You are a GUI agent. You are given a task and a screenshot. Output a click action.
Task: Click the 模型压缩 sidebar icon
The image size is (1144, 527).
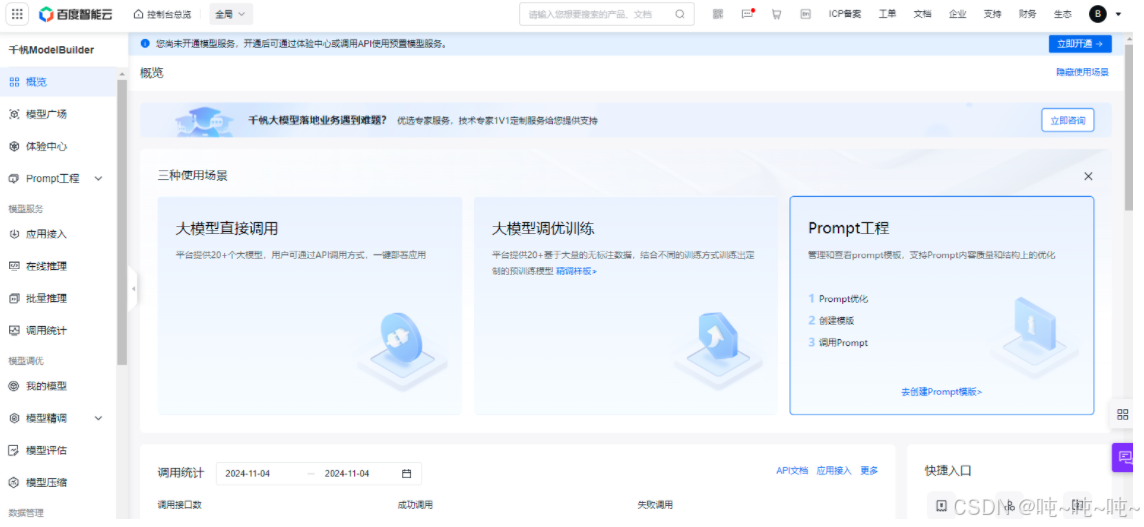tap(14, 482)
